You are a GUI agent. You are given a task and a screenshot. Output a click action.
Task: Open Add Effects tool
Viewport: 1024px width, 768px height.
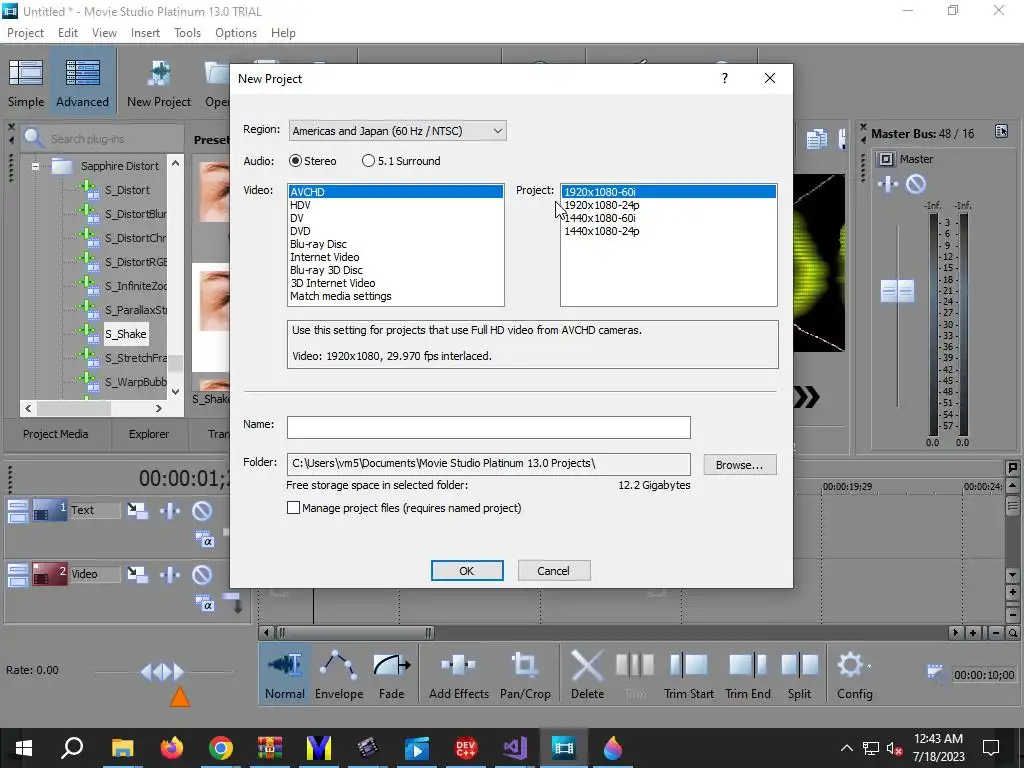coord(458,676)
